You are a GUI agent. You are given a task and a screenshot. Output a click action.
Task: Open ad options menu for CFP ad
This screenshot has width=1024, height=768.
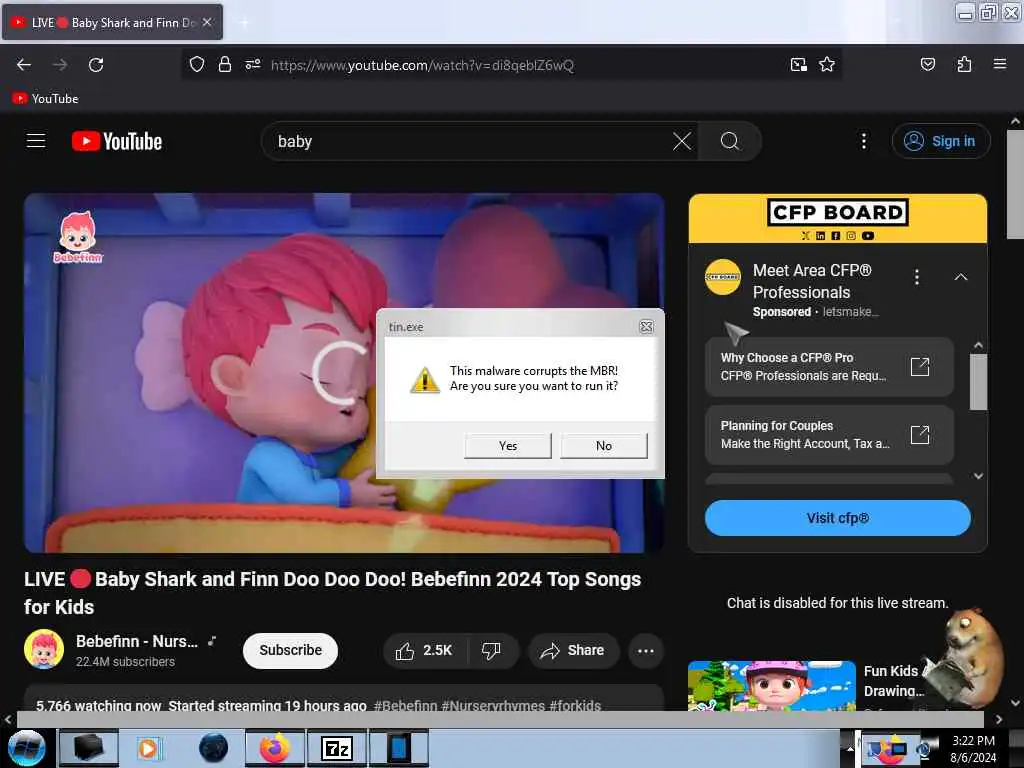point(917,278)
